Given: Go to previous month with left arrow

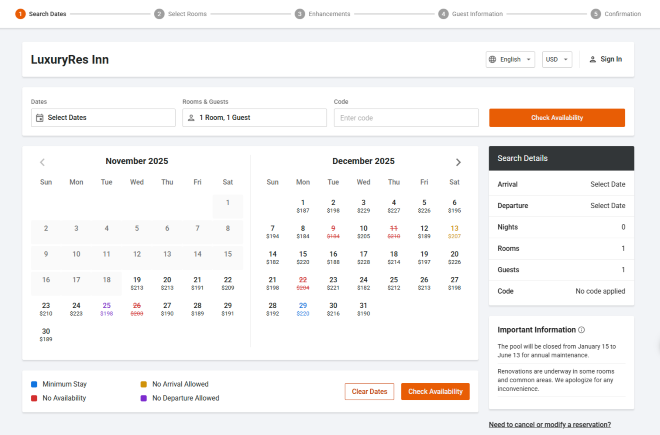Looking at the screenshot, I should click(x=42, y=162).
